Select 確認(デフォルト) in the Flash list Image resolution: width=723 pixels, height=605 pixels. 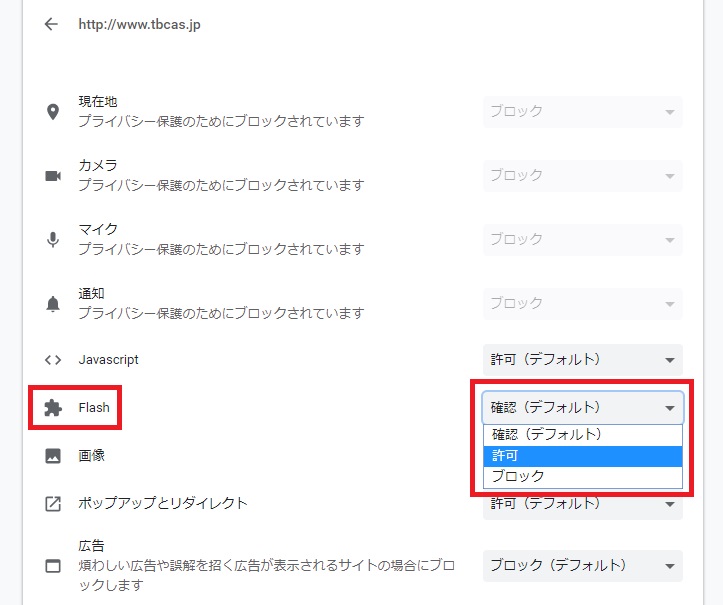coord(583,435)
